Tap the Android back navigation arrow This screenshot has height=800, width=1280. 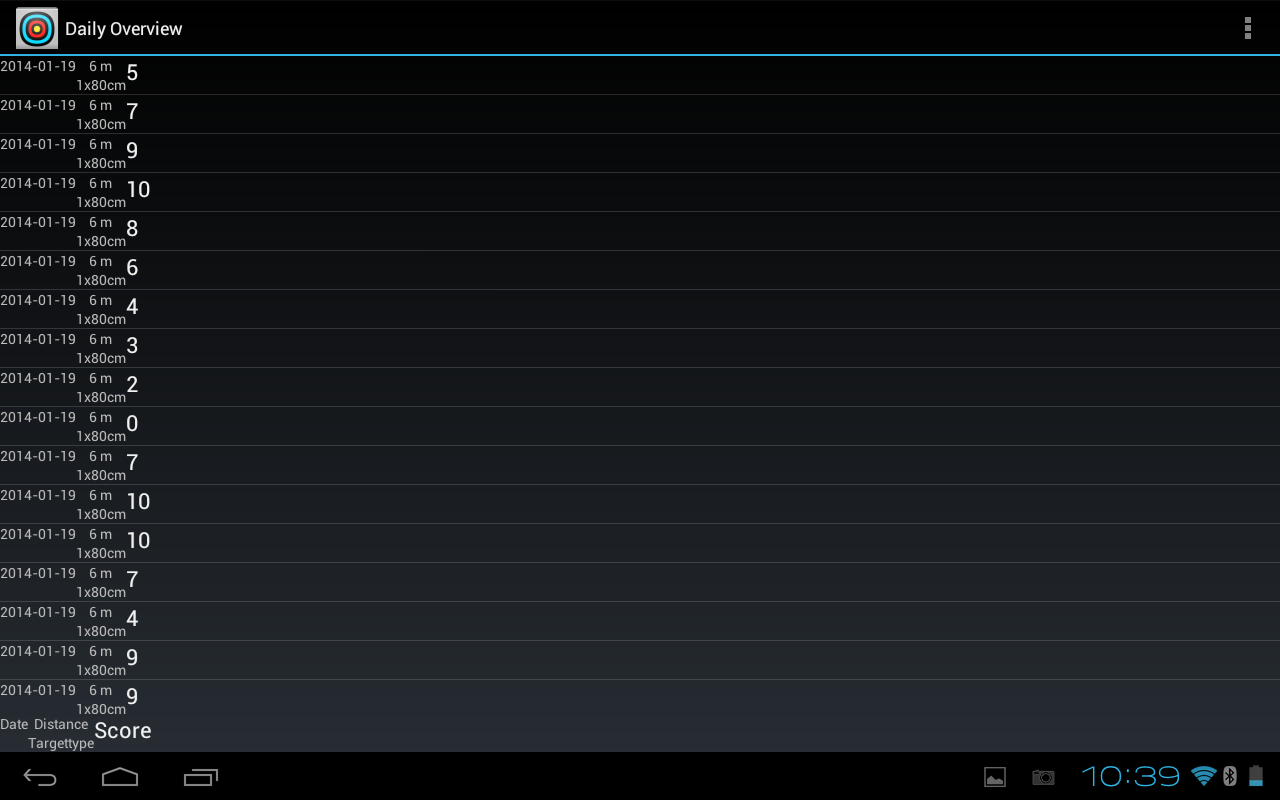click(40, 777)
